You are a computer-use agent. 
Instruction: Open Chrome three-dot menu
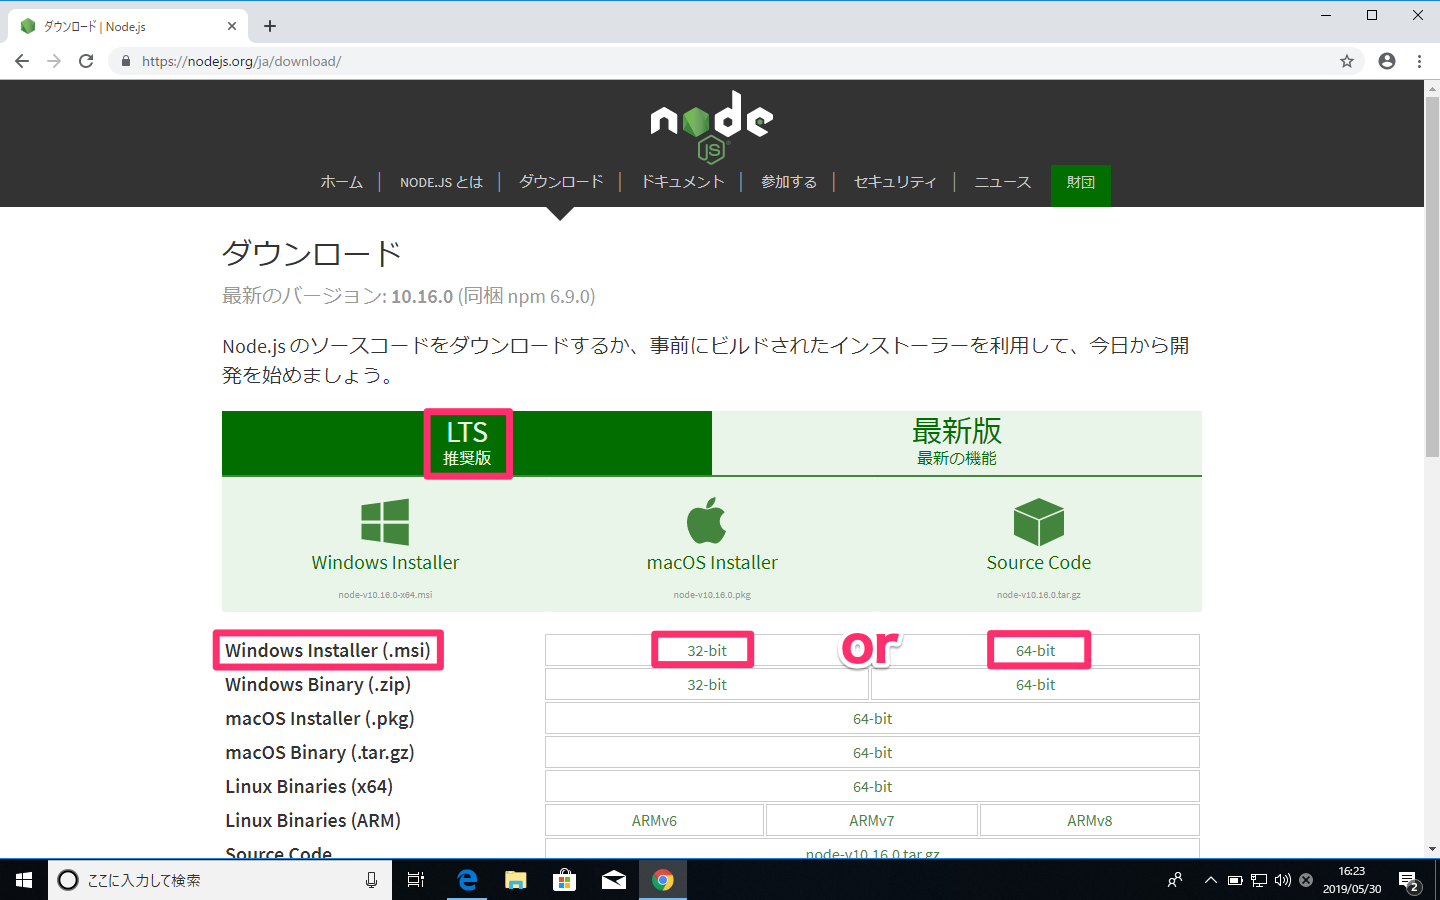[1419, 61]
